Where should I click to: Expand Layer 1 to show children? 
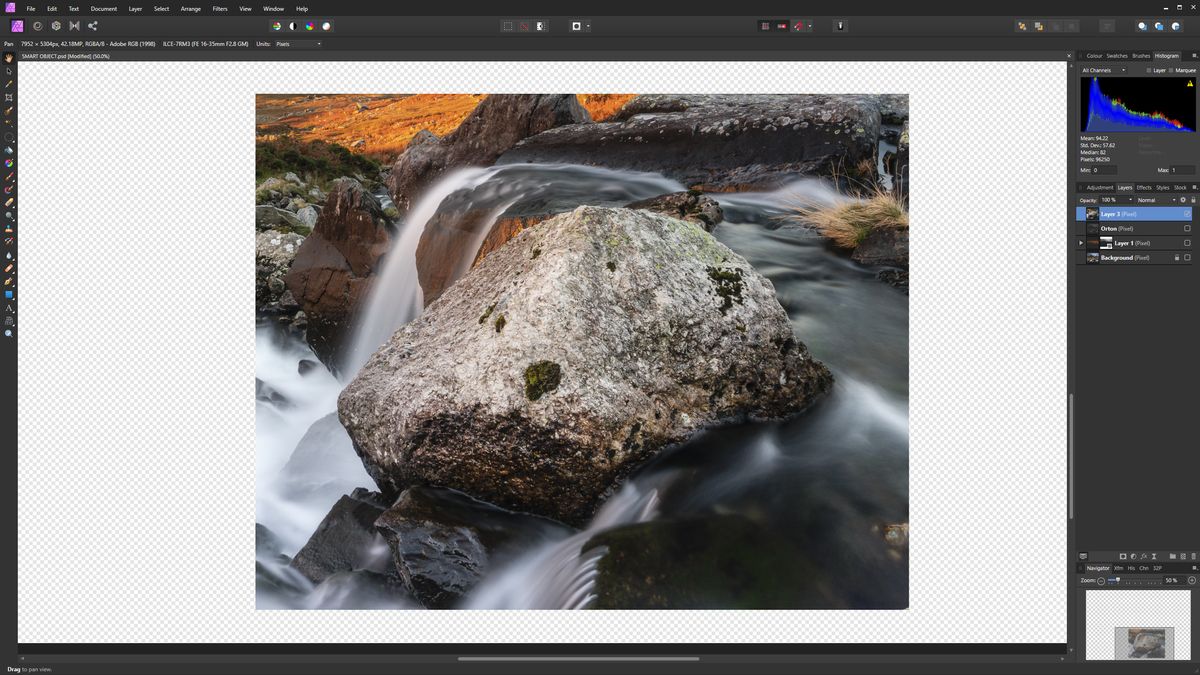pyautogui.click(x=1081, y=242)
